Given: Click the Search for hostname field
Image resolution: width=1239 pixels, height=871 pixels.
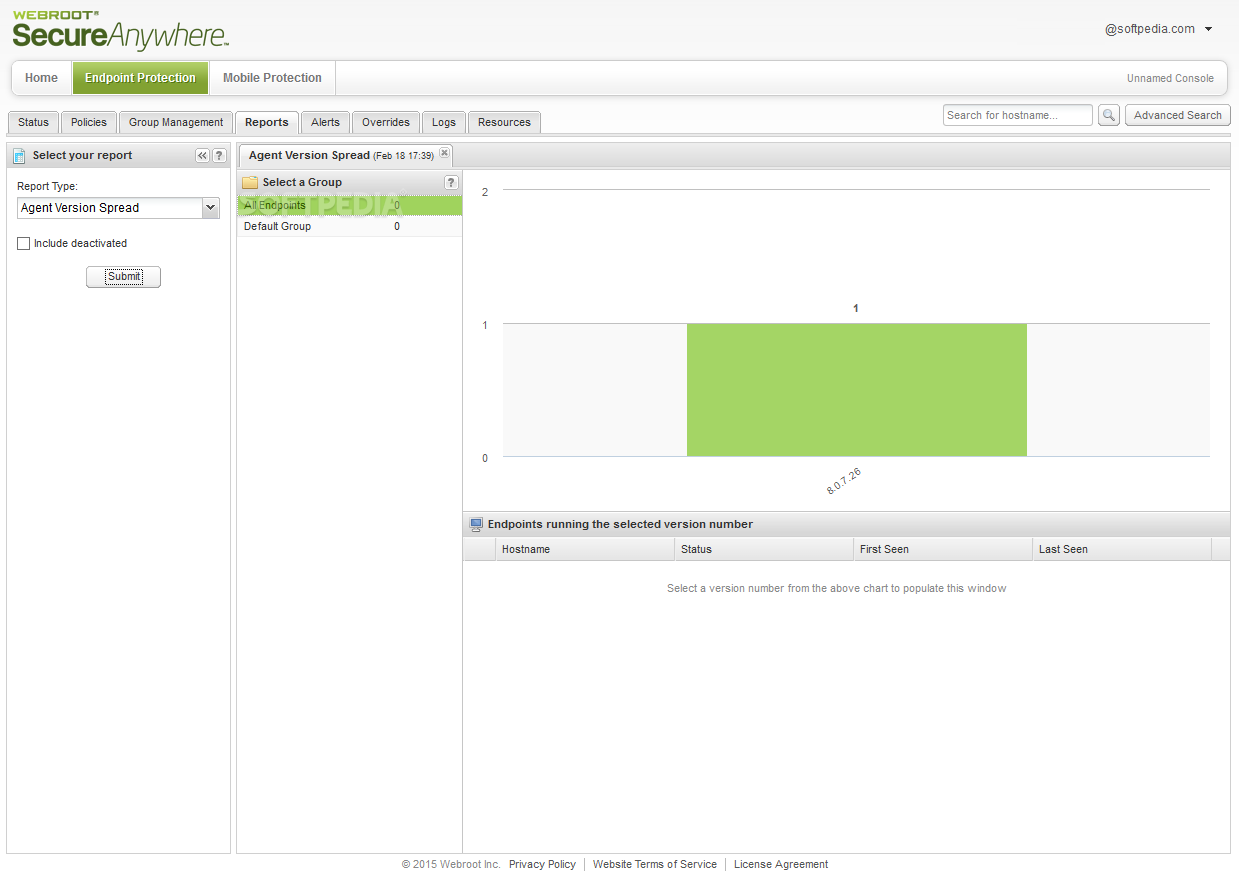Looking at the screenshot, I should point(1018,115).
